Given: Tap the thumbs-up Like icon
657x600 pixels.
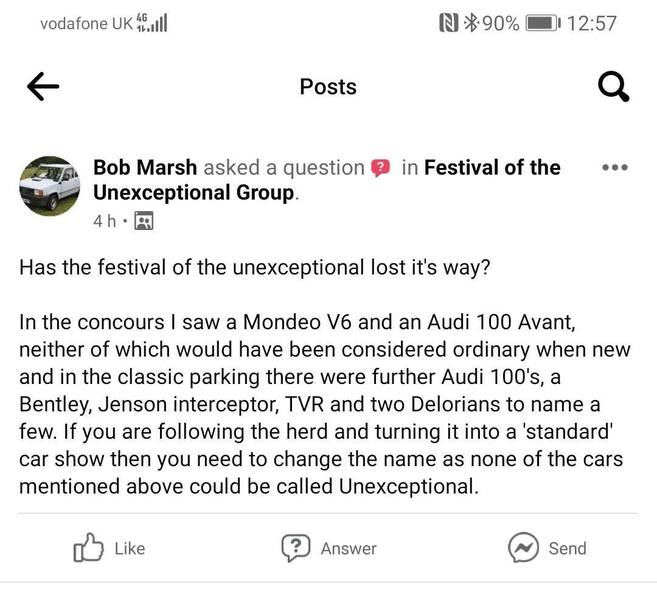Looking at the screenshot, I should (x=90, y=547).
